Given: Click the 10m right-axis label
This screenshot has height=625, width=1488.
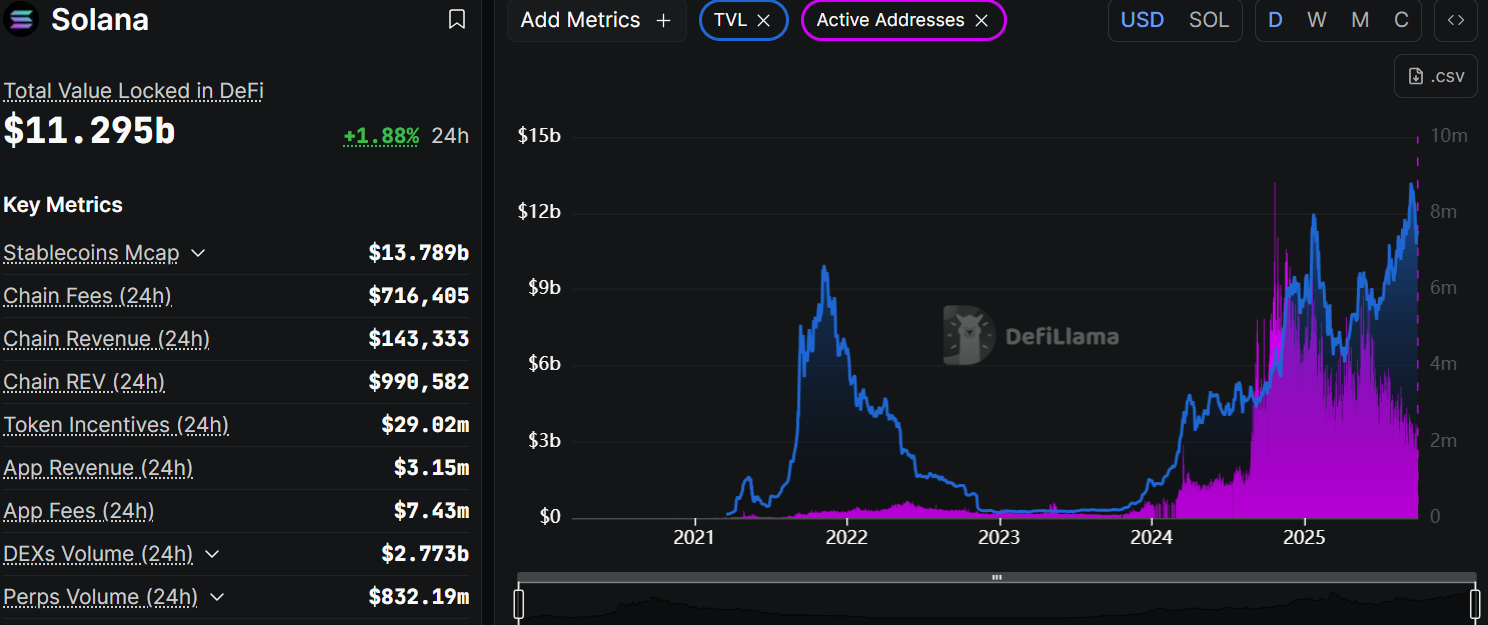Looking at the screenshot, I should 1448,135.
